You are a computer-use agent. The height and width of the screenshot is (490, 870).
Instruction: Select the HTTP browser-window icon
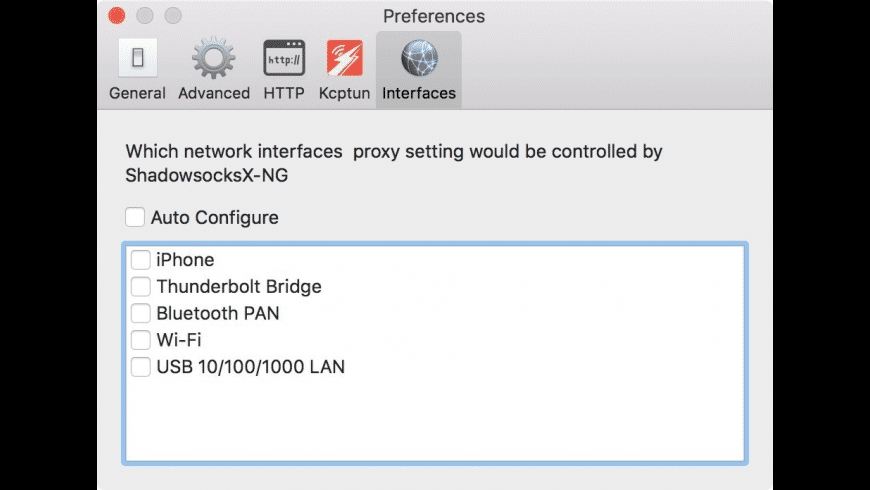284,58
